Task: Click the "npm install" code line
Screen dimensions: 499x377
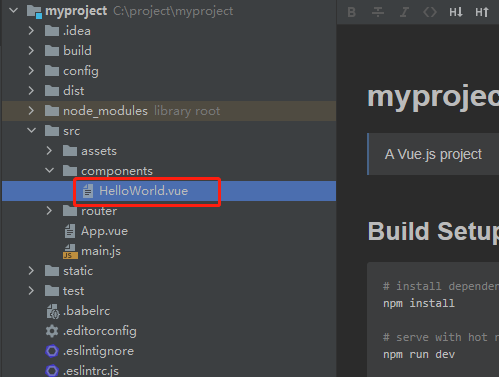Action: coord(419,303)
